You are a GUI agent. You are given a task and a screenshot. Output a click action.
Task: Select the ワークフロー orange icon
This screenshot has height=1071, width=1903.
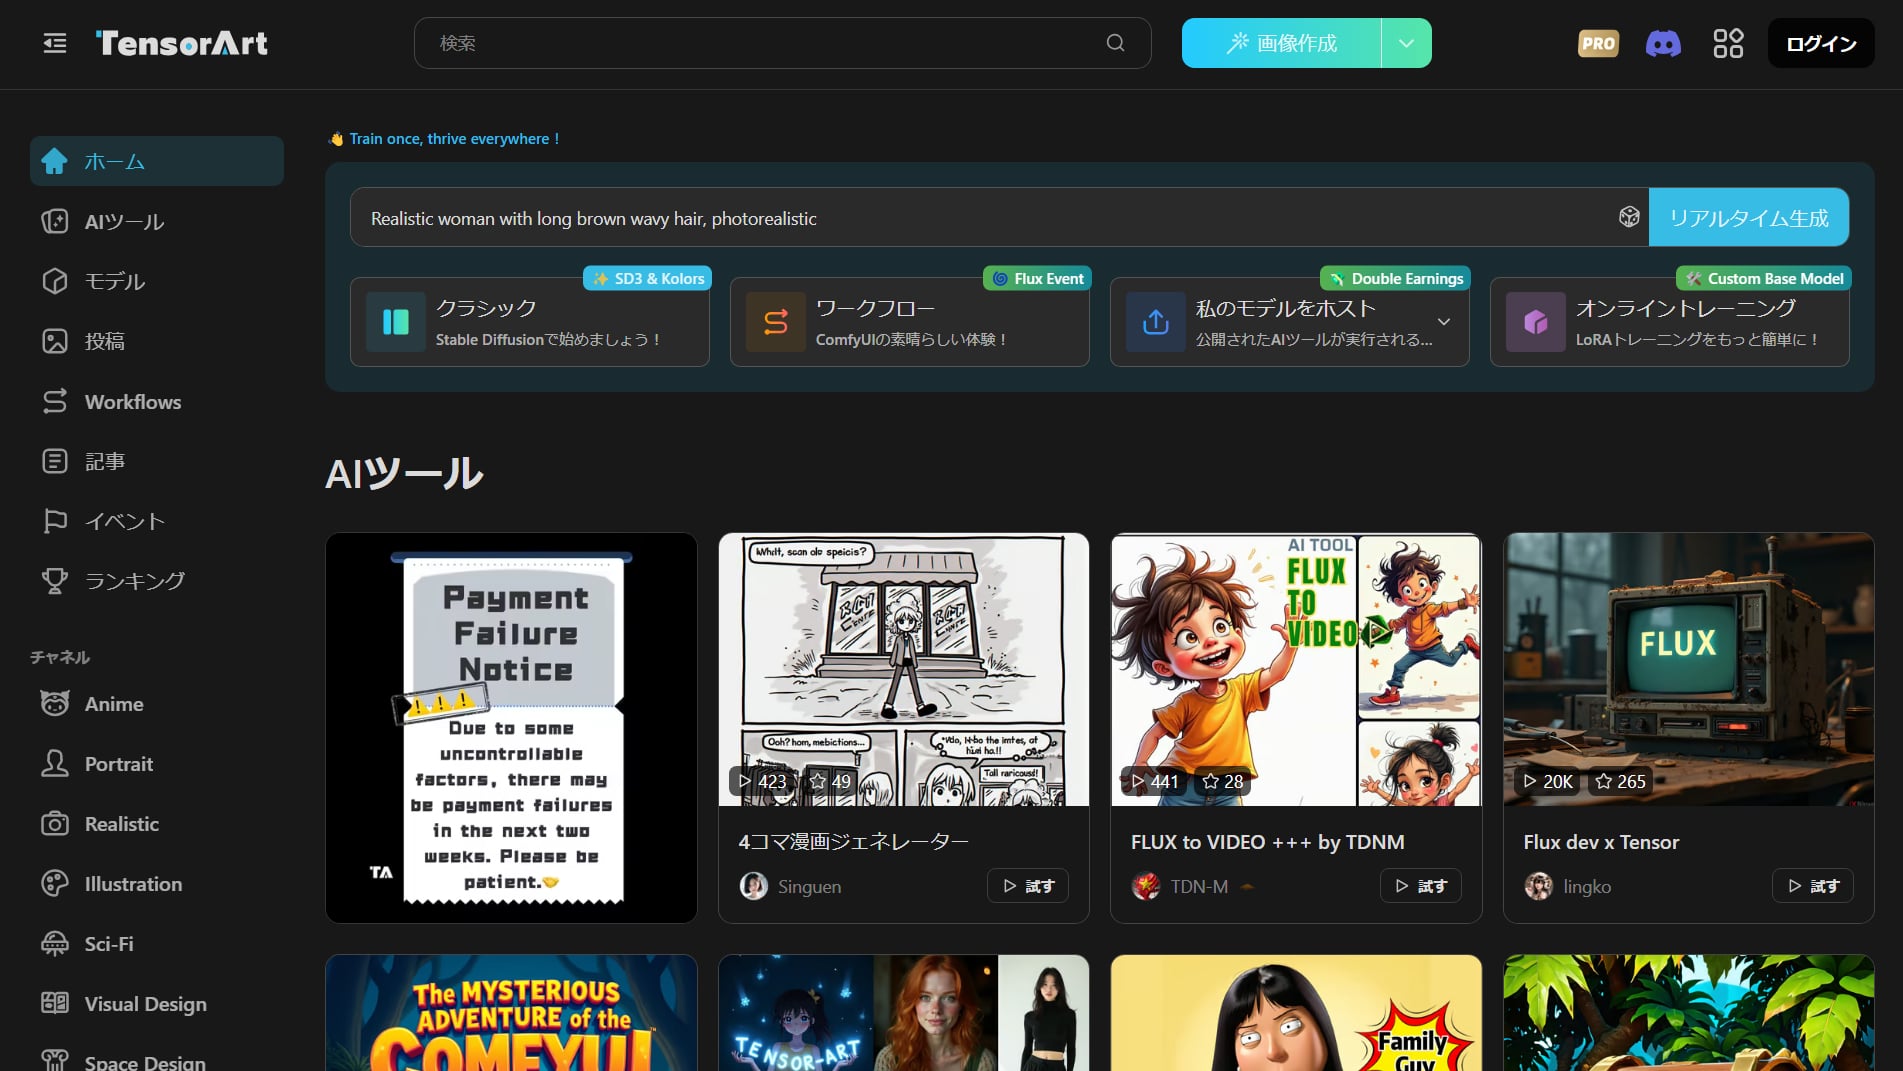click(776, 322)
